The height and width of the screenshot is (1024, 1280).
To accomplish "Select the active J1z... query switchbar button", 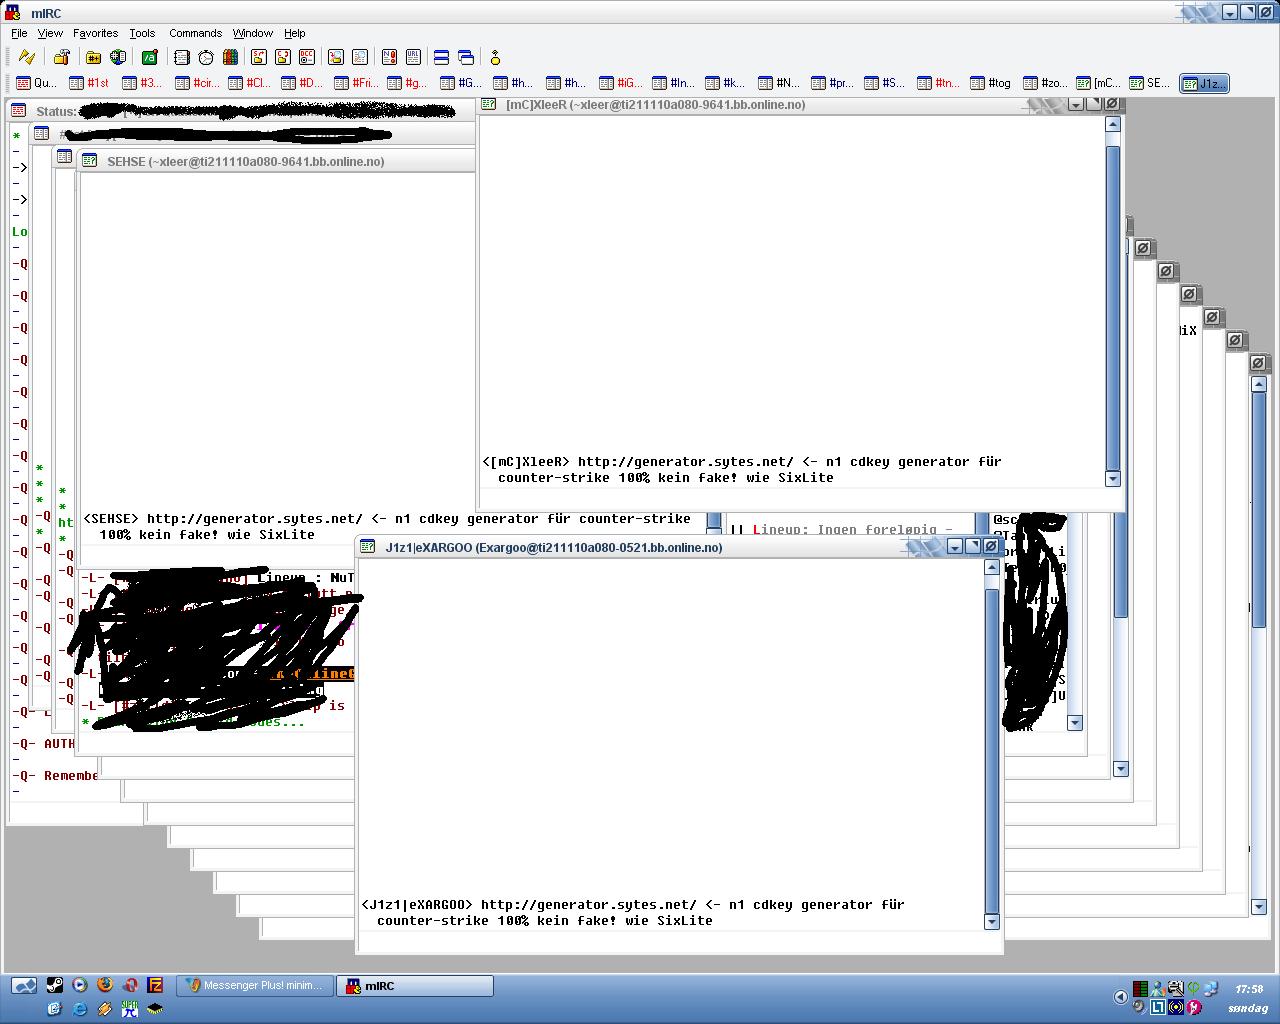I will click(1204, 83).
